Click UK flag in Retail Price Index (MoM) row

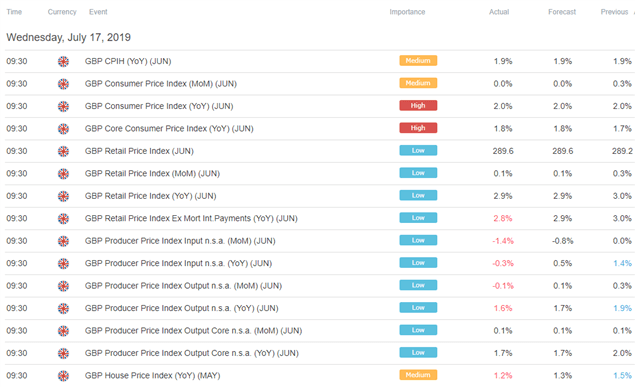click(x=63, y=174)
